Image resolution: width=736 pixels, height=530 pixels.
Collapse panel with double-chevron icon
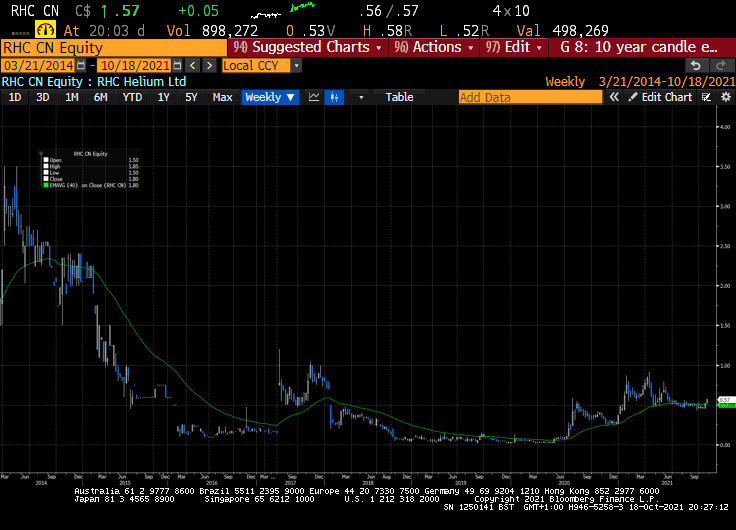coord(616,97)
